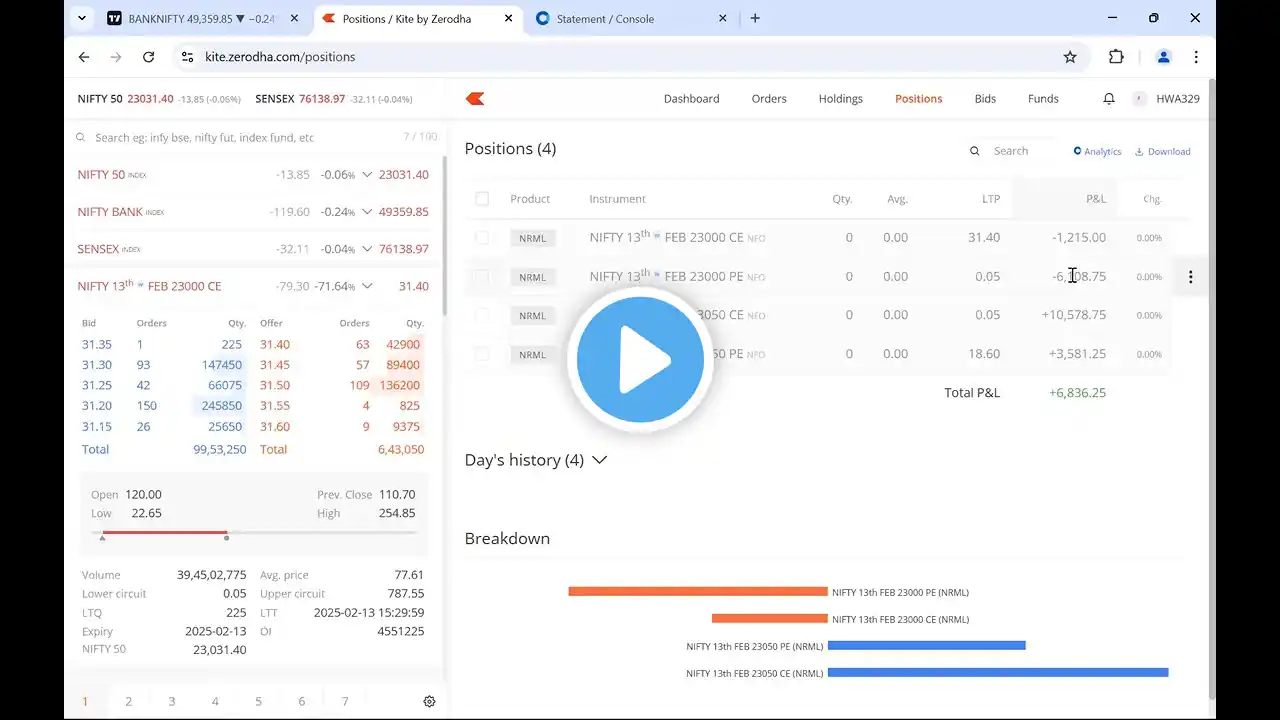The height and width of the screenshot is (720, 1280).
Task: Click the watchlist instrument search field
Action: (240, 138)
